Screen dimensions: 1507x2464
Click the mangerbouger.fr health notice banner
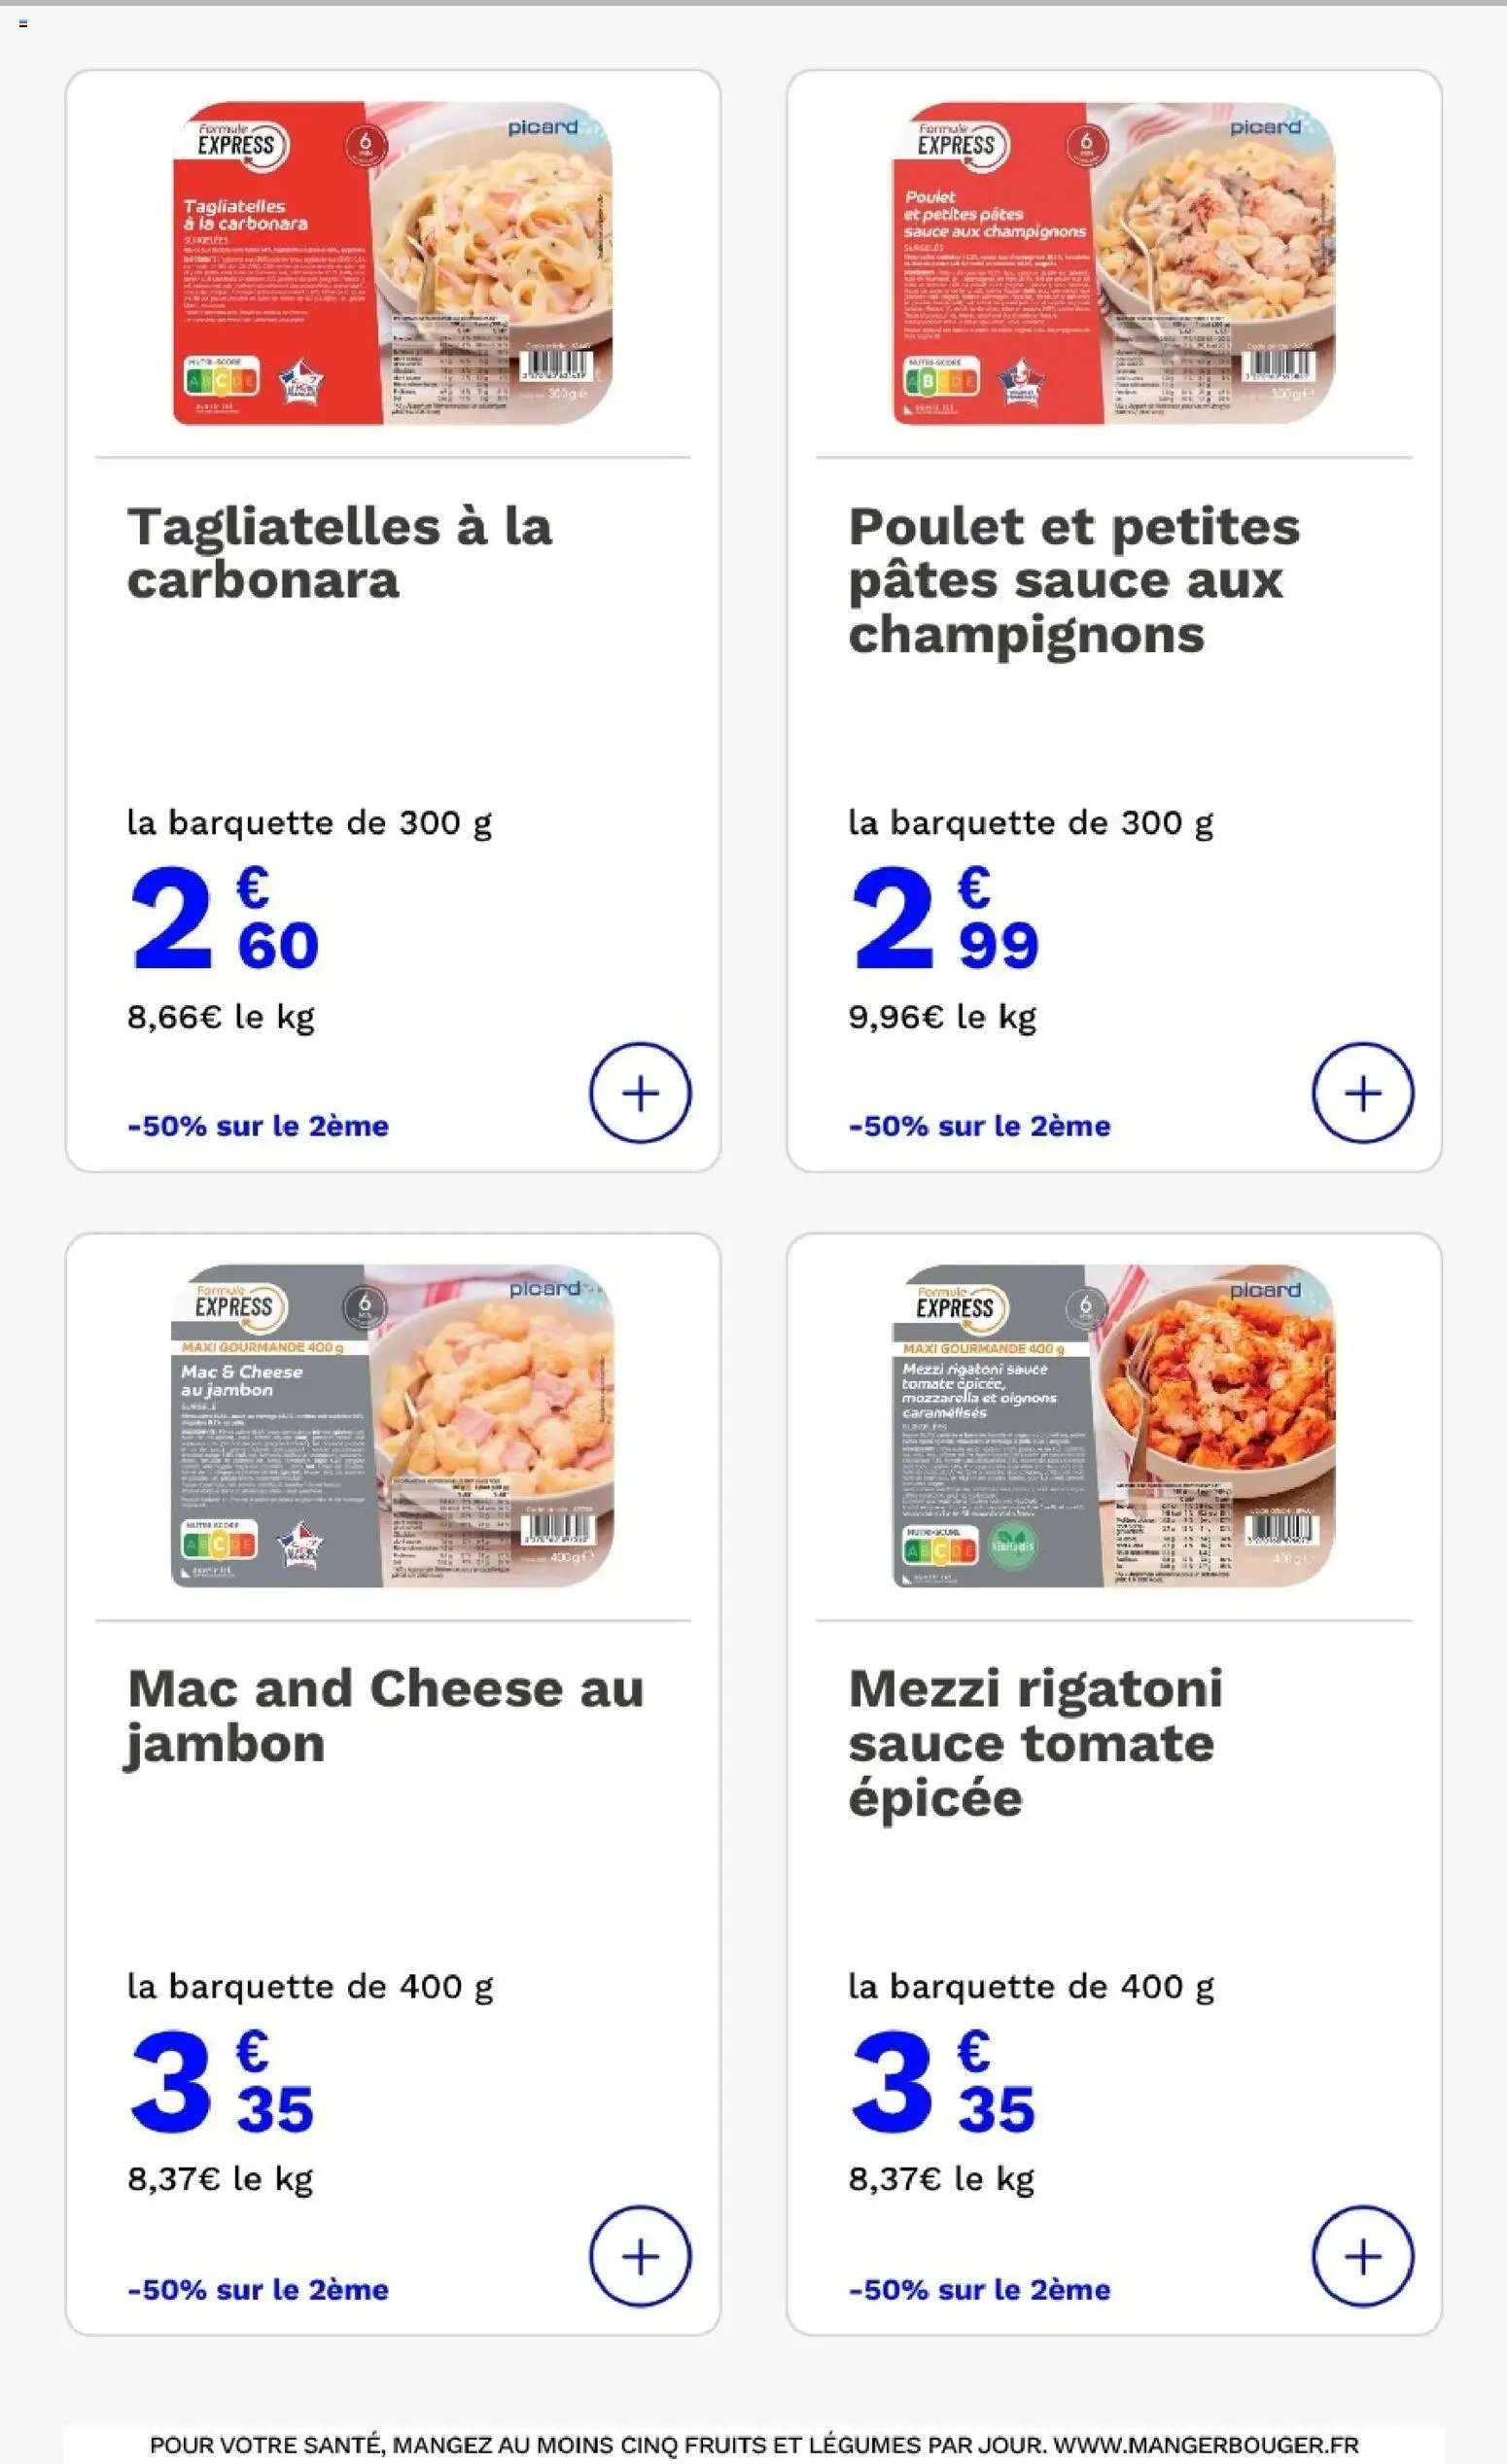754,2444
